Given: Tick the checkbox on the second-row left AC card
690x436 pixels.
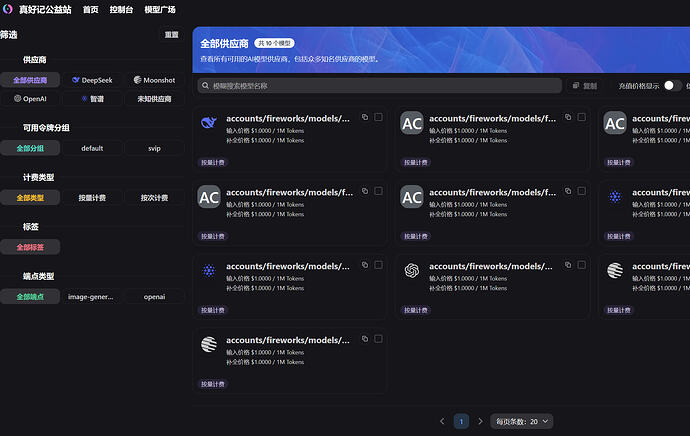Looking at the screenshot, I should [x=378, y=191].
